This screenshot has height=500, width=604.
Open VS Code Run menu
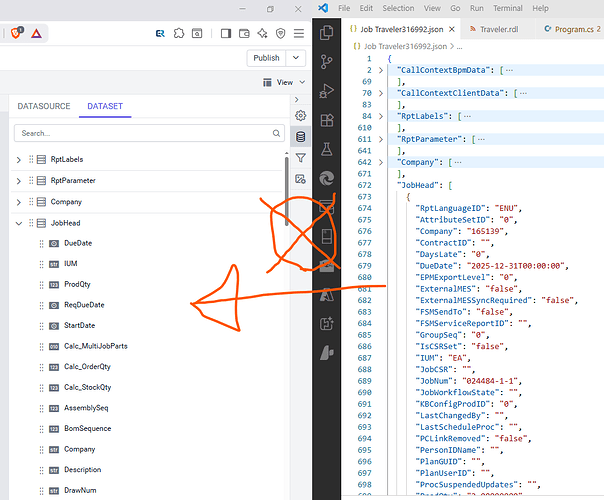[x=476, y=8]
